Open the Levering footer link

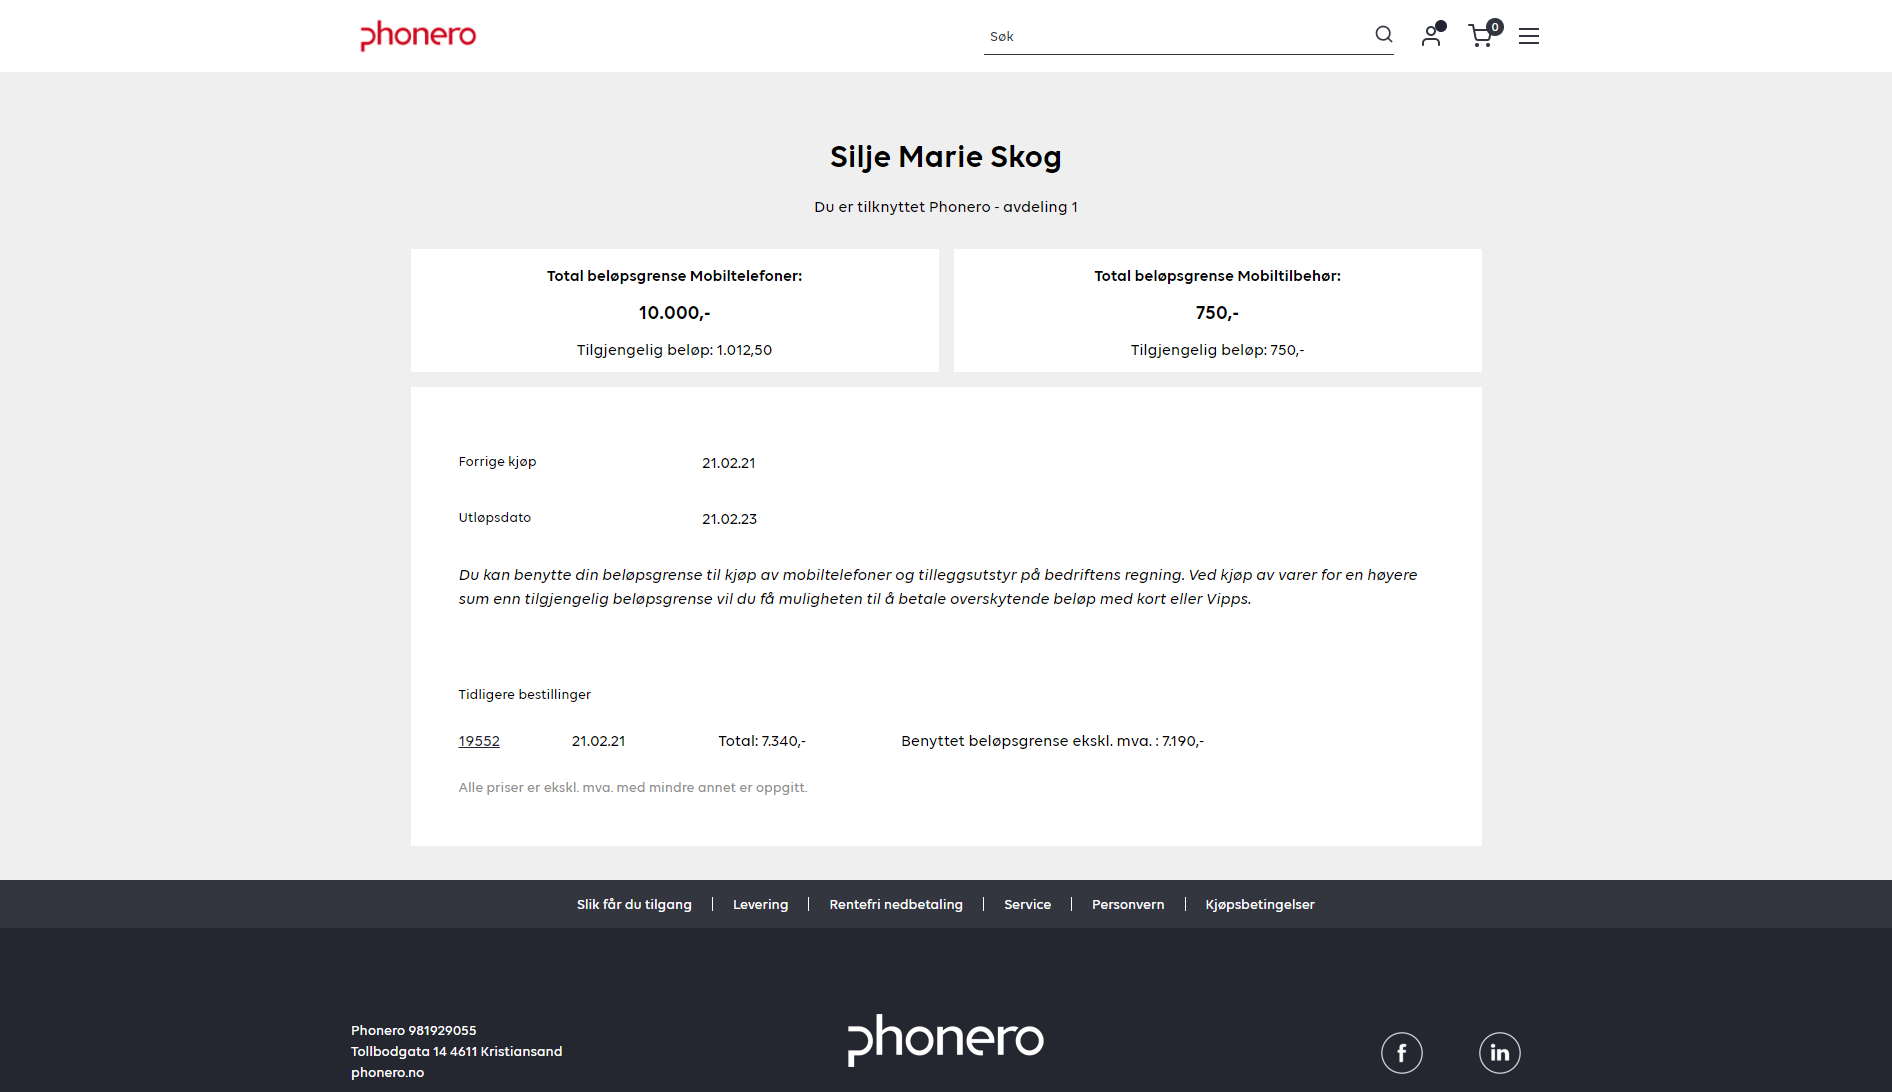point(761,904)
